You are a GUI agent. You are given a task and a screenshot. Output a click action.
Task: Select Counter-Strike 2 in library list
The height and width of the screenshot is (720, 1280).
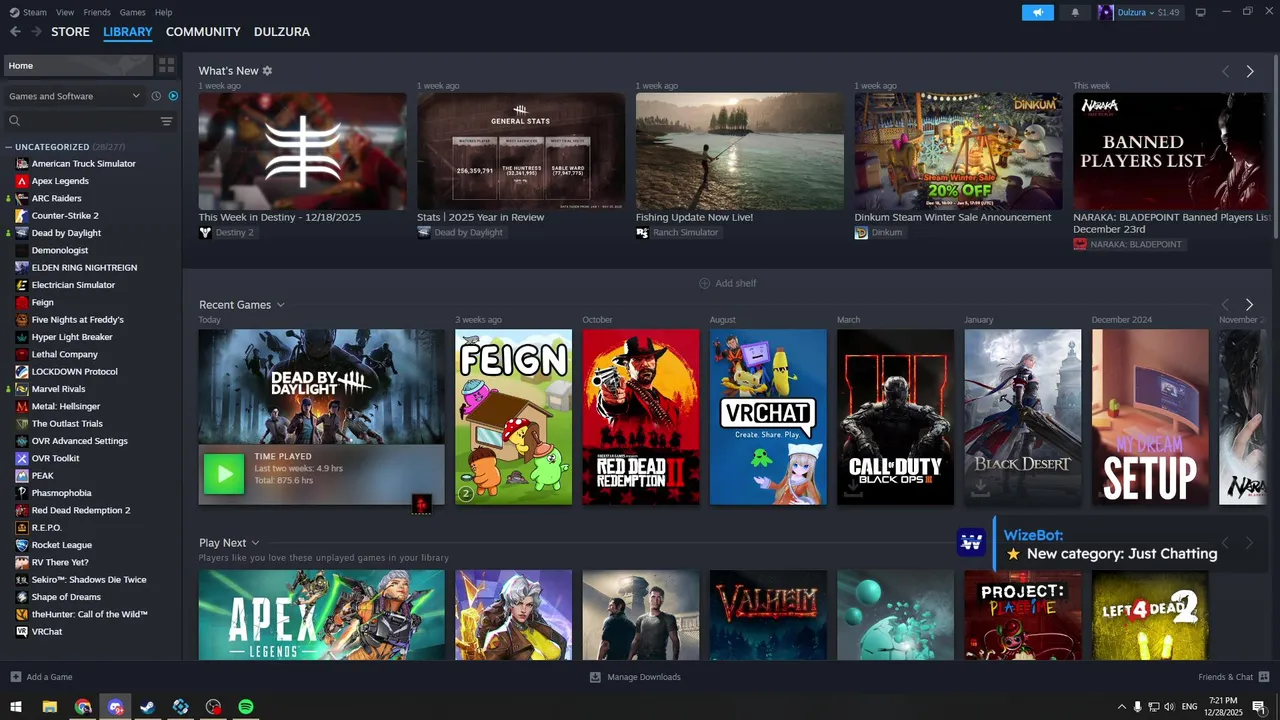[65, 216]
